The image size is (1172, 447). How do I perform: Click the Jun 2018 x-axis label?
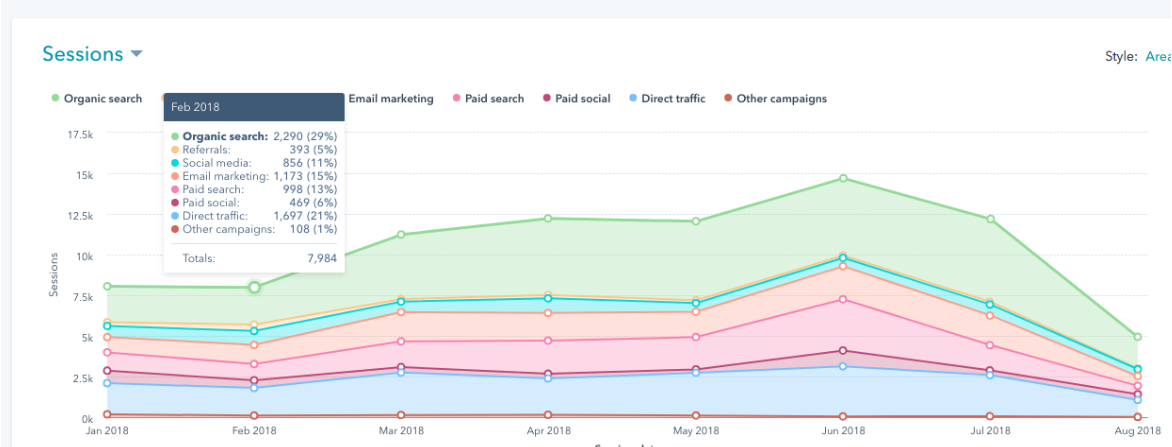pos(843,431)
